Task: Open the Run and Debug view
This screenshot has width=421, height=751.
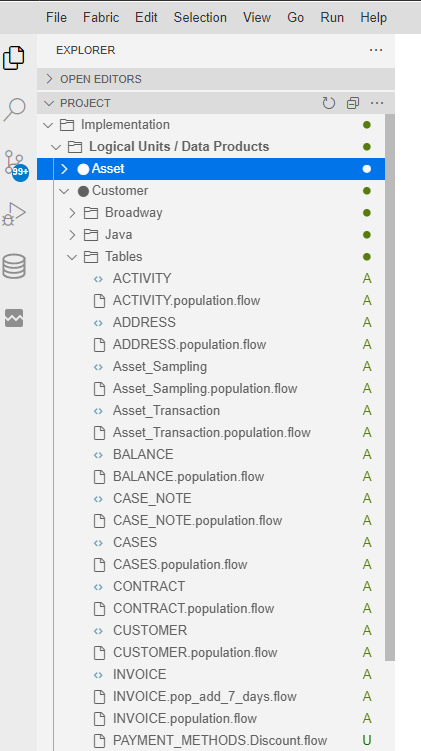Action: point(14,214)
